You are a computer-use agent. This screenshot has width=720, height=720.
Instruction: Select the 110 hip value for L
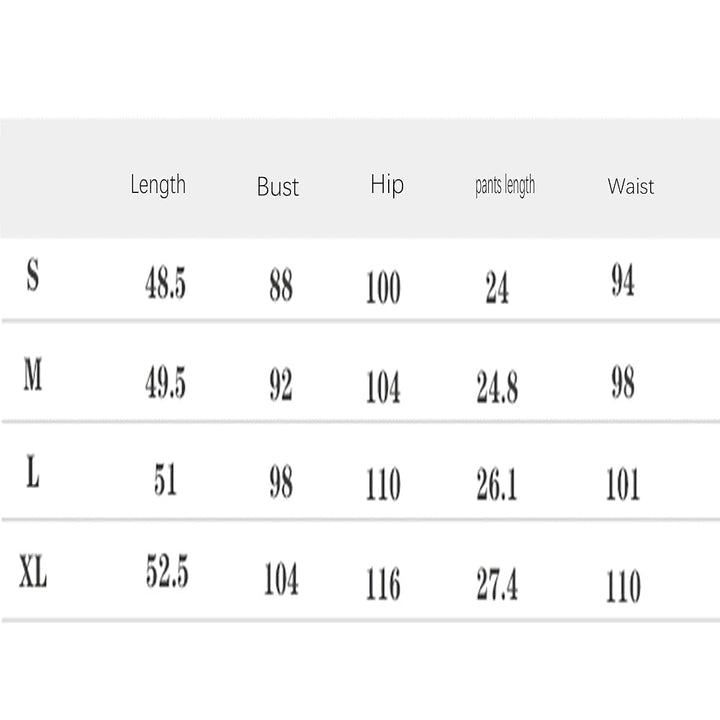pyautogui.click(x=383, y=485)
